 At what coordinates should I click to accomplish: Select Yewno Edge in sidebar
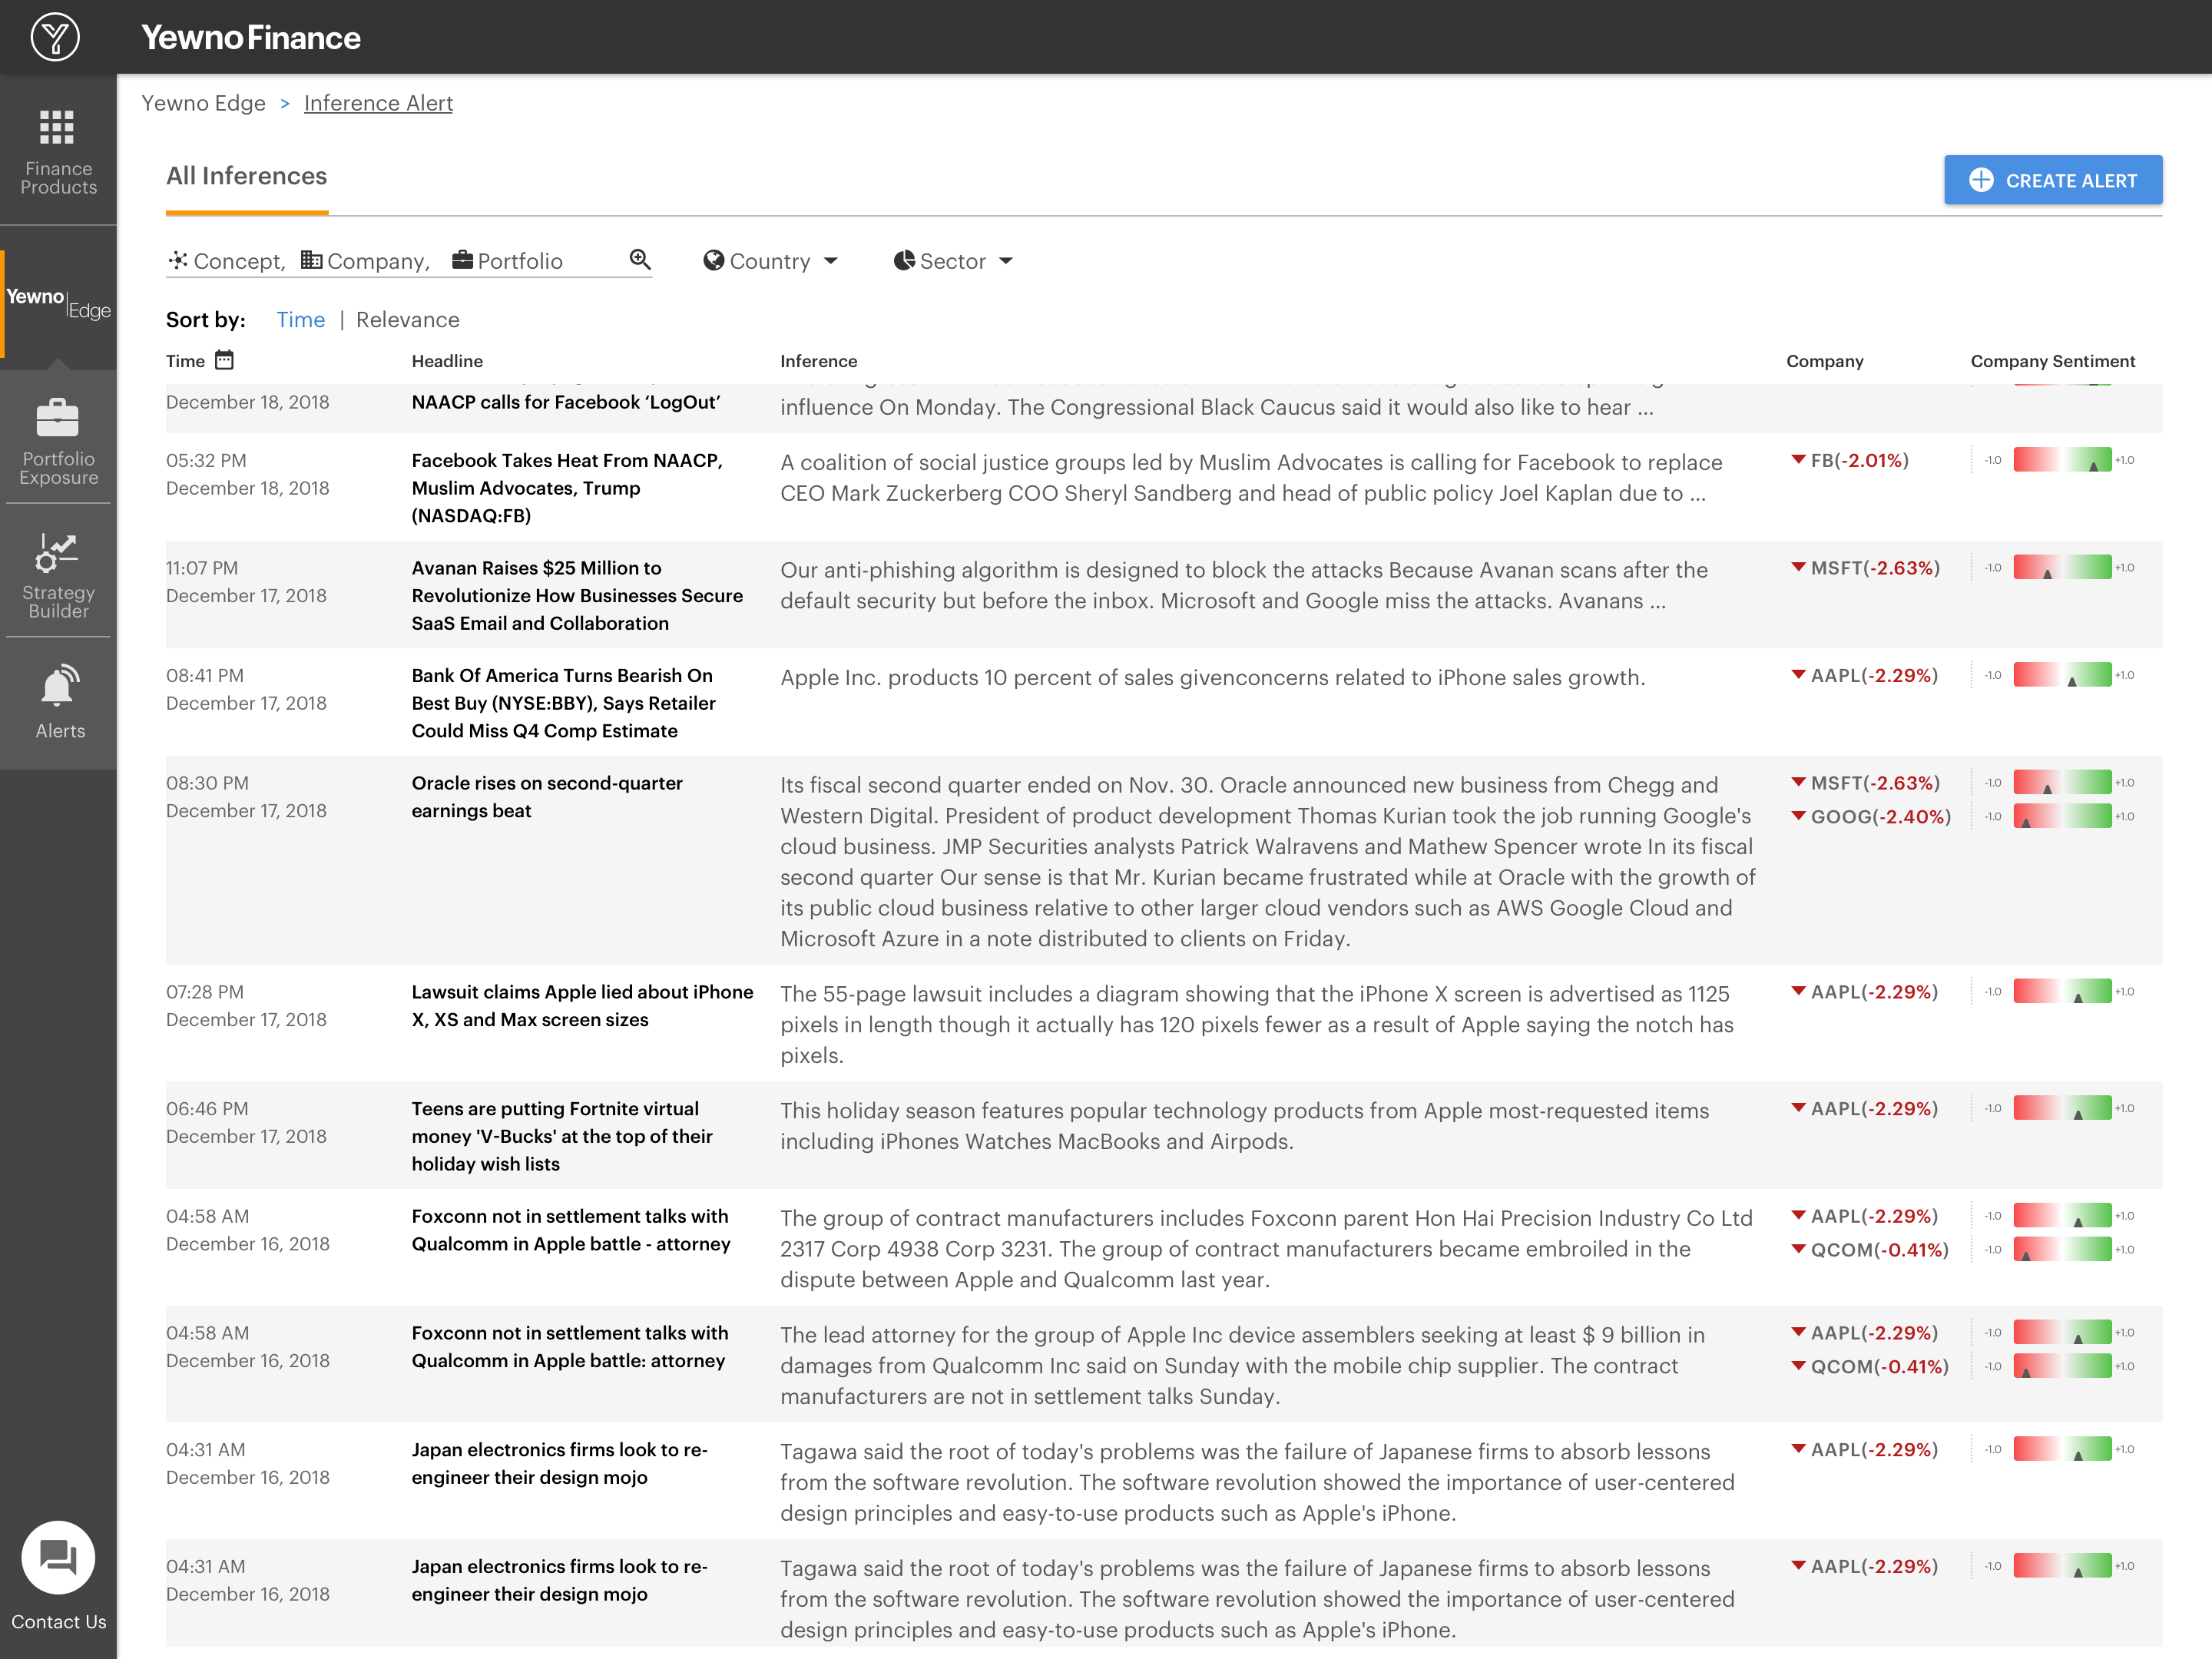click(58, 303)
